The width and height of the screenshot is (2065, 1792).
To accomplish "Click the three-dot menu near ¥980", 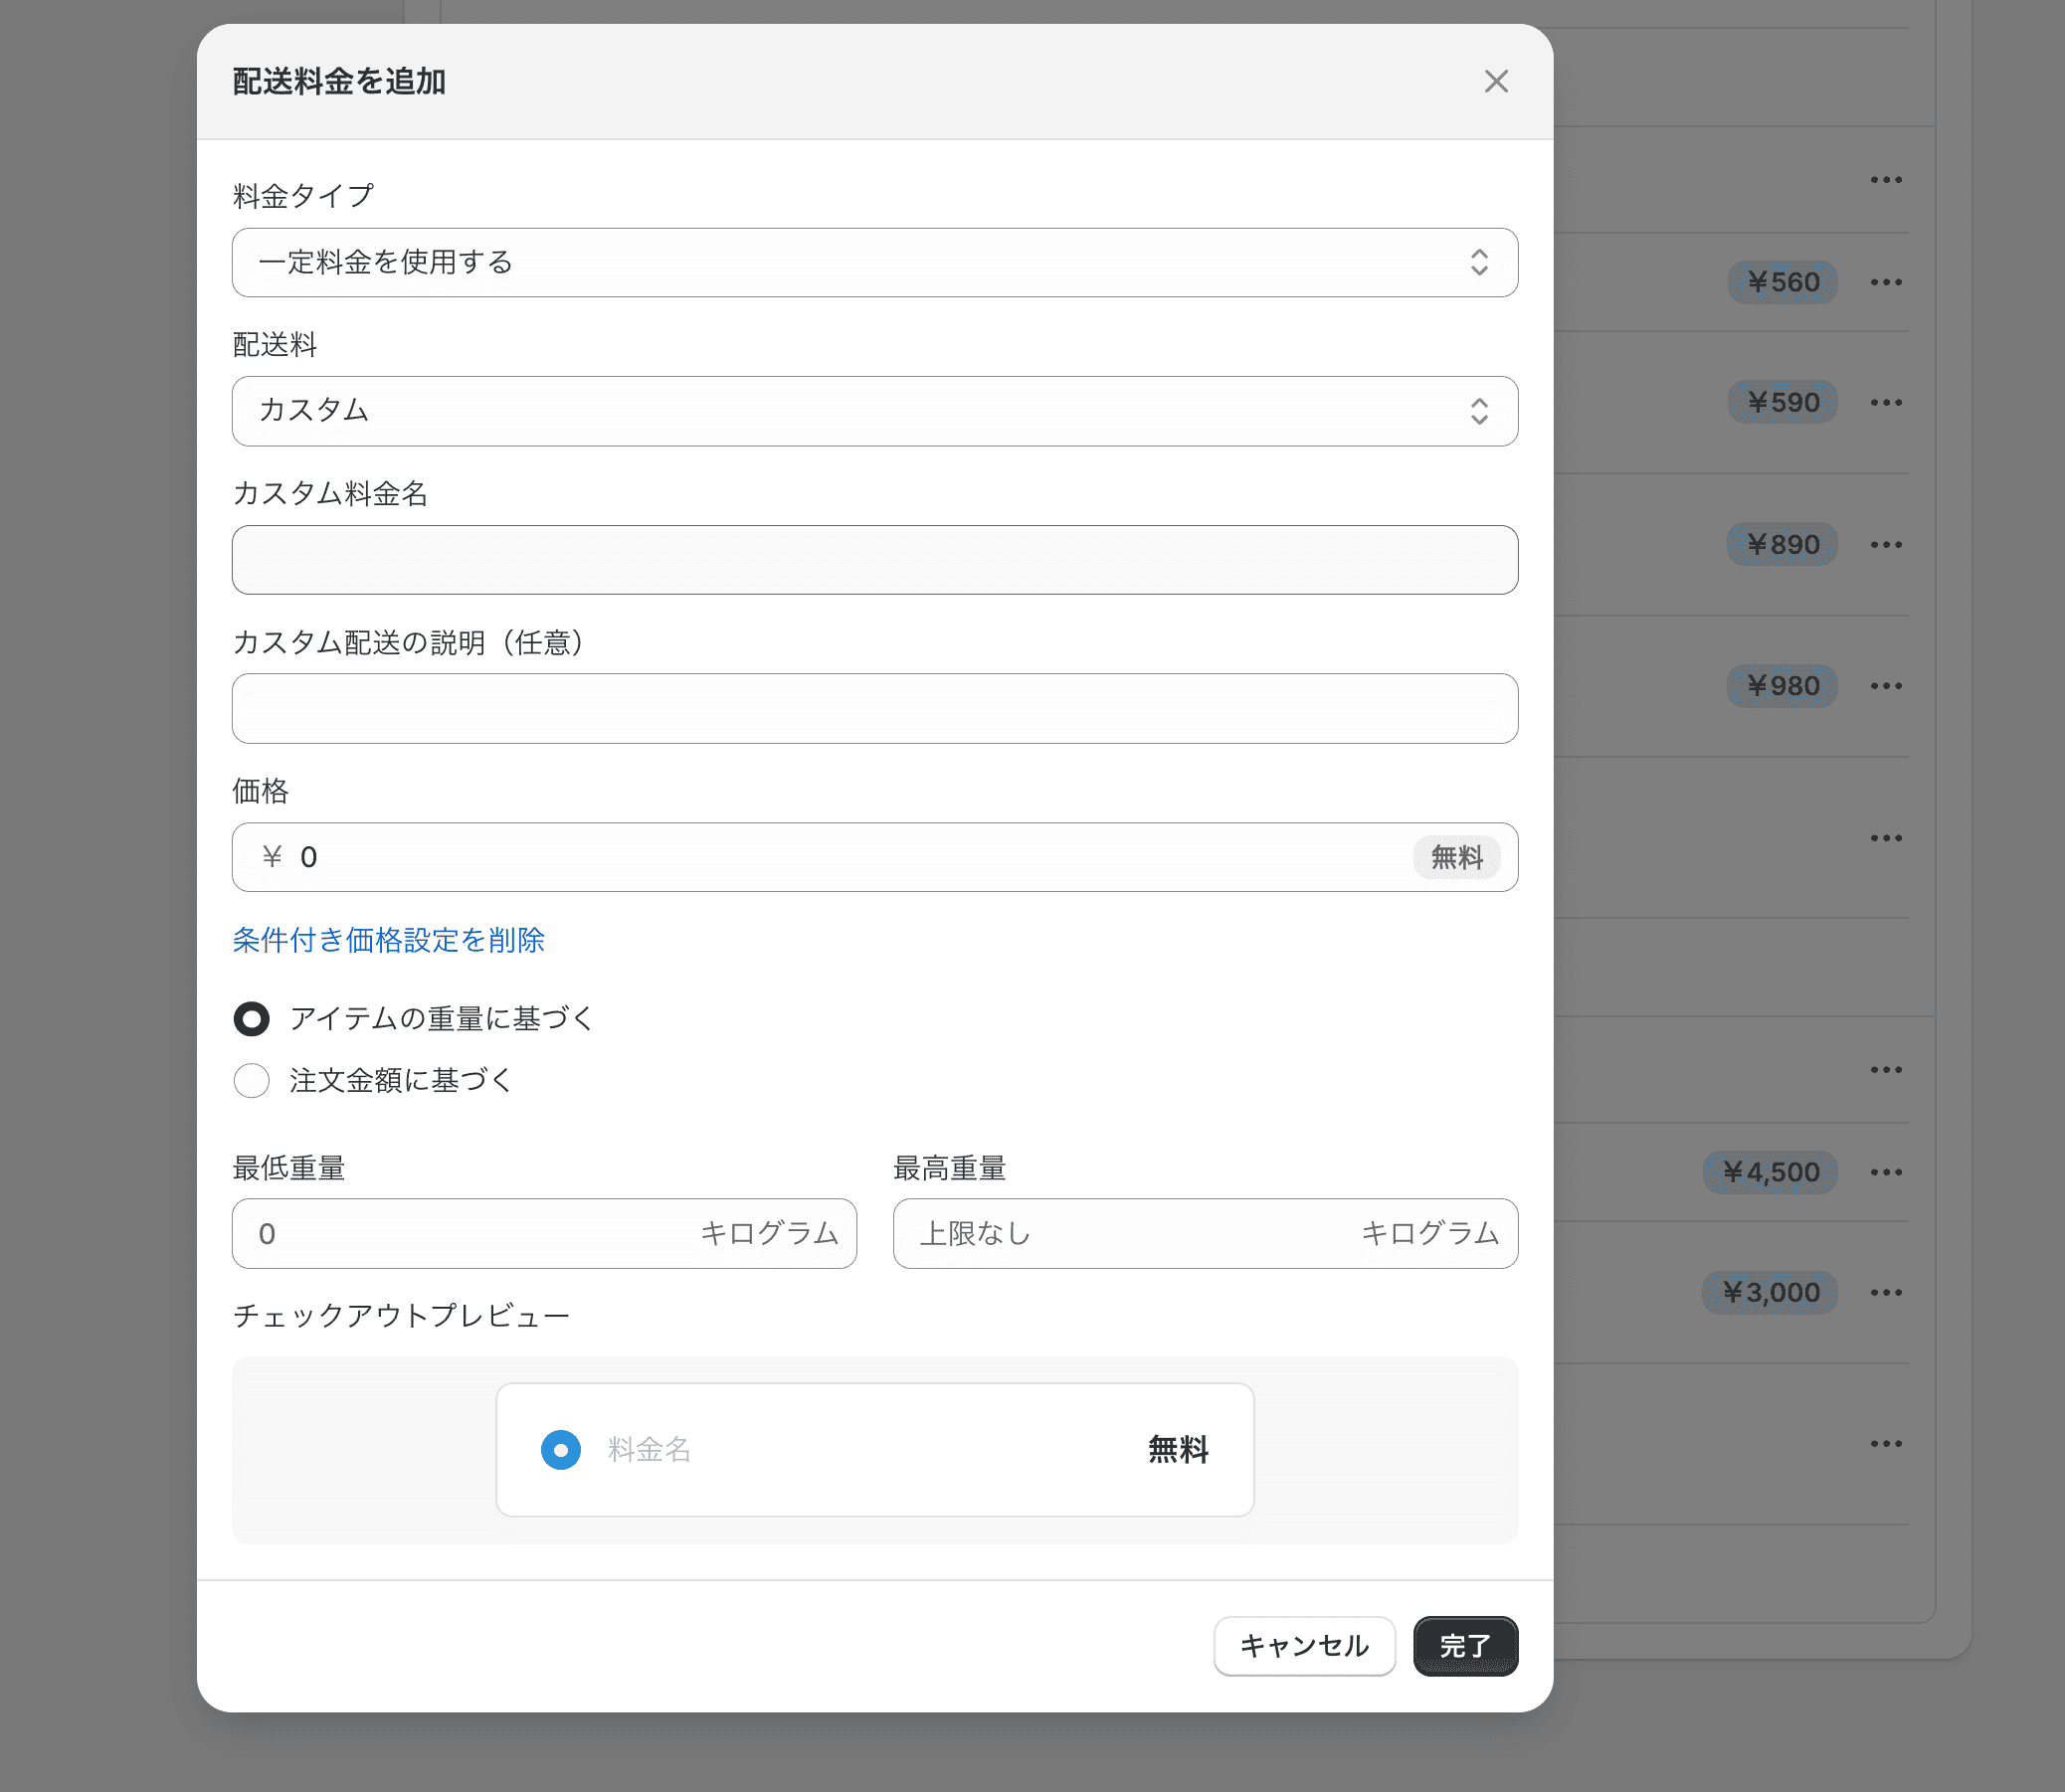I will click(1885, 685).
